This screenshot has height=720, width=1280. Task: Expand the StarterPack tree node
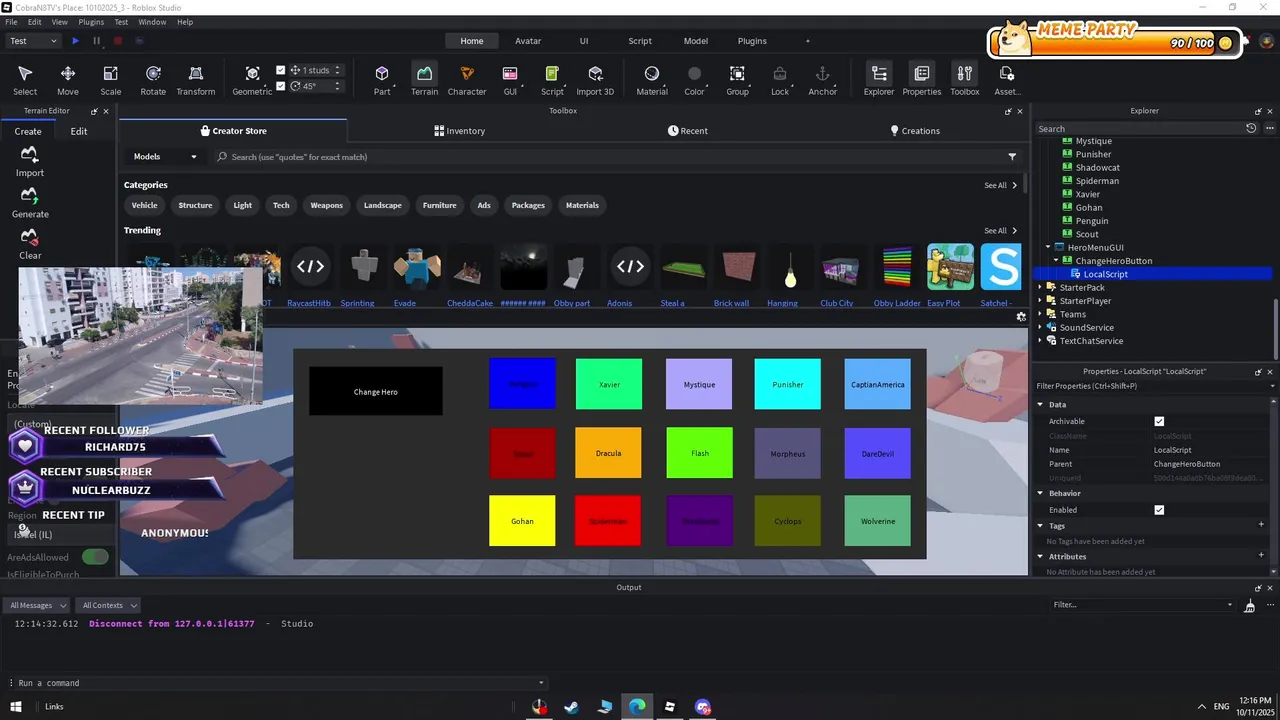pos(1040,288)
